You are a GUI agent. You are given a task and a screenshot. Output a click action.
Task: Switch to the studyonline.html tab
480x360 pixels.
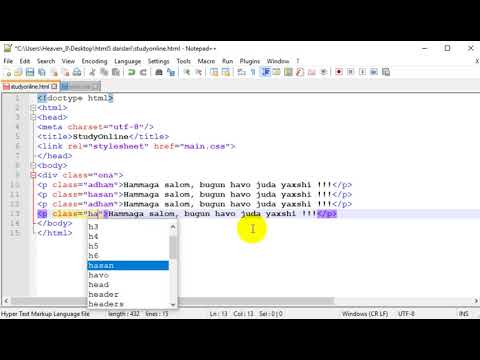(30, 87)
